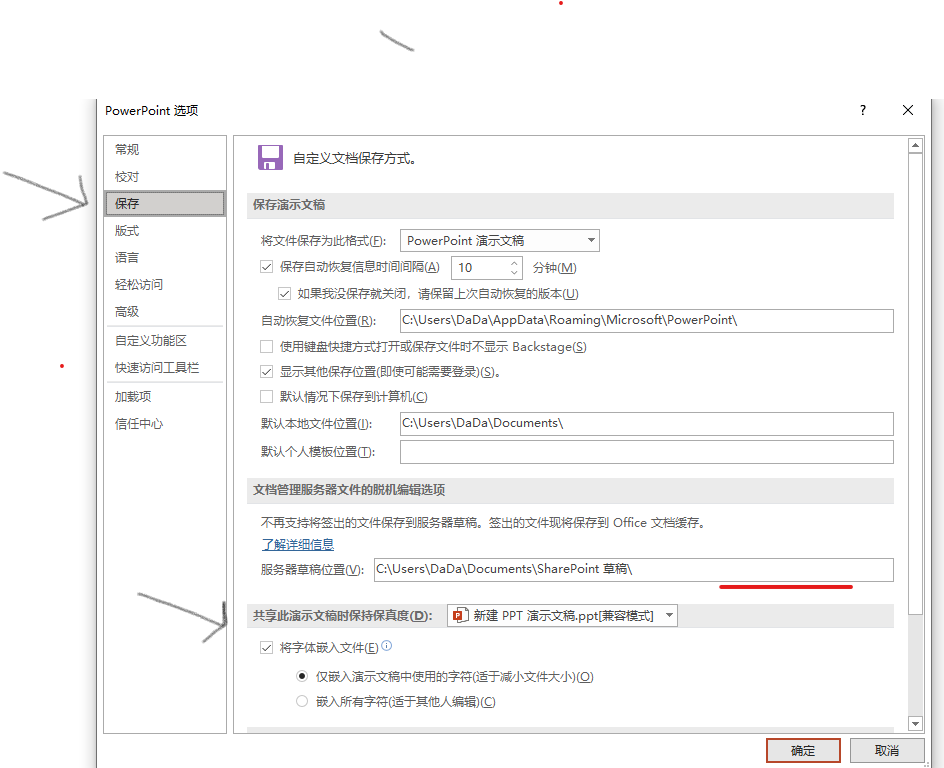Screen dimensions: 944x768
Task: Confirm with the 确定 button
Action: [x=803, y=751]
